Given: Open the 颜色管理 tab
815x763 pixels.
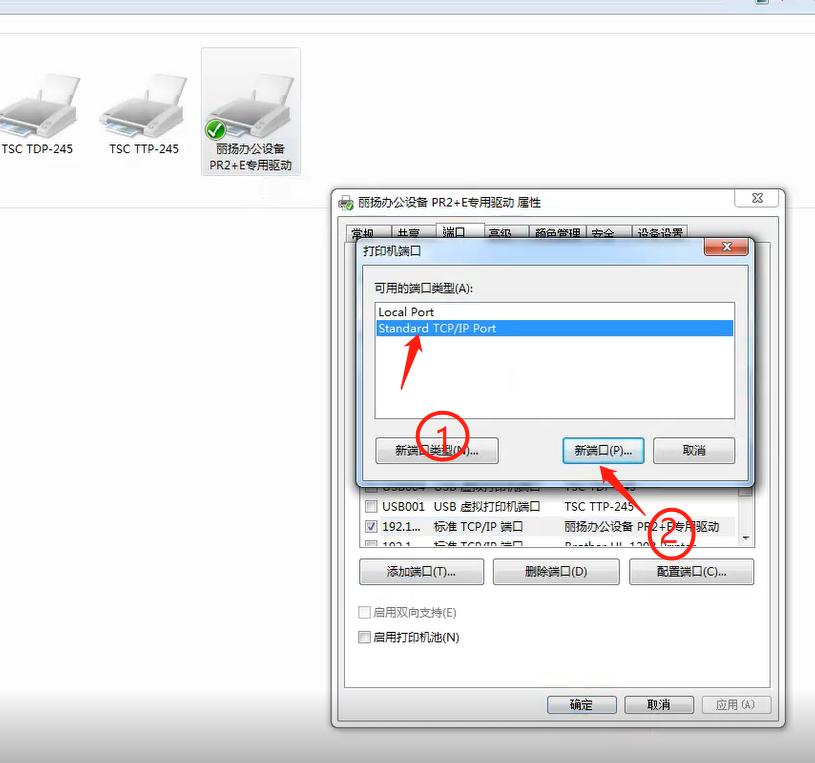Looking at the screenshot, I should coord(558,233).
